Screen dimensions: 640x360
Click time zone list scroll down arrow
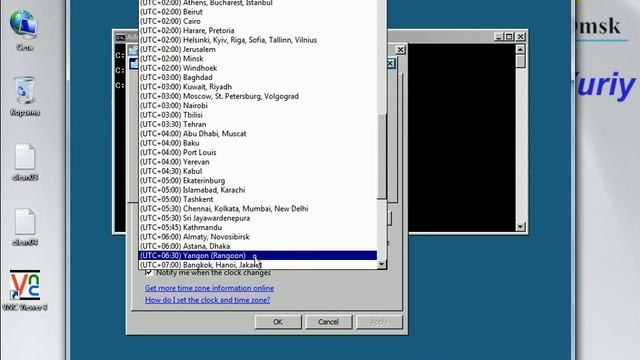382,264
